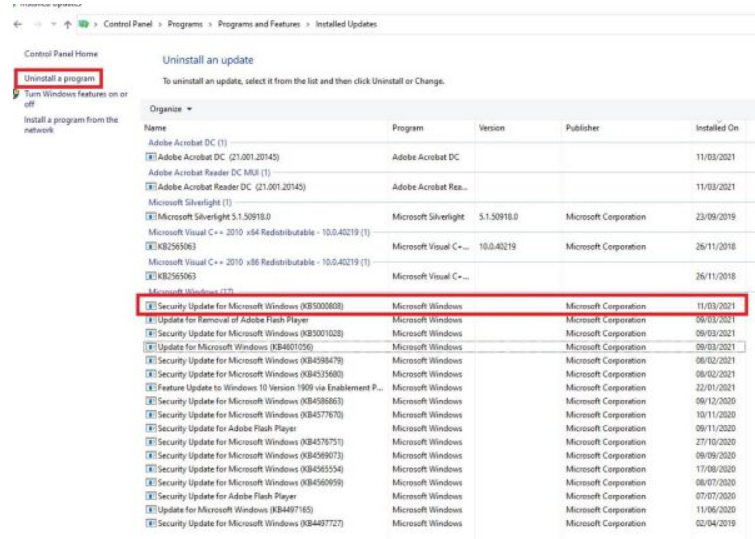This screenshot has height=539, width=755.
Task: Click the 27/10/2020 installed date
Action: click(x=716, y=442)
